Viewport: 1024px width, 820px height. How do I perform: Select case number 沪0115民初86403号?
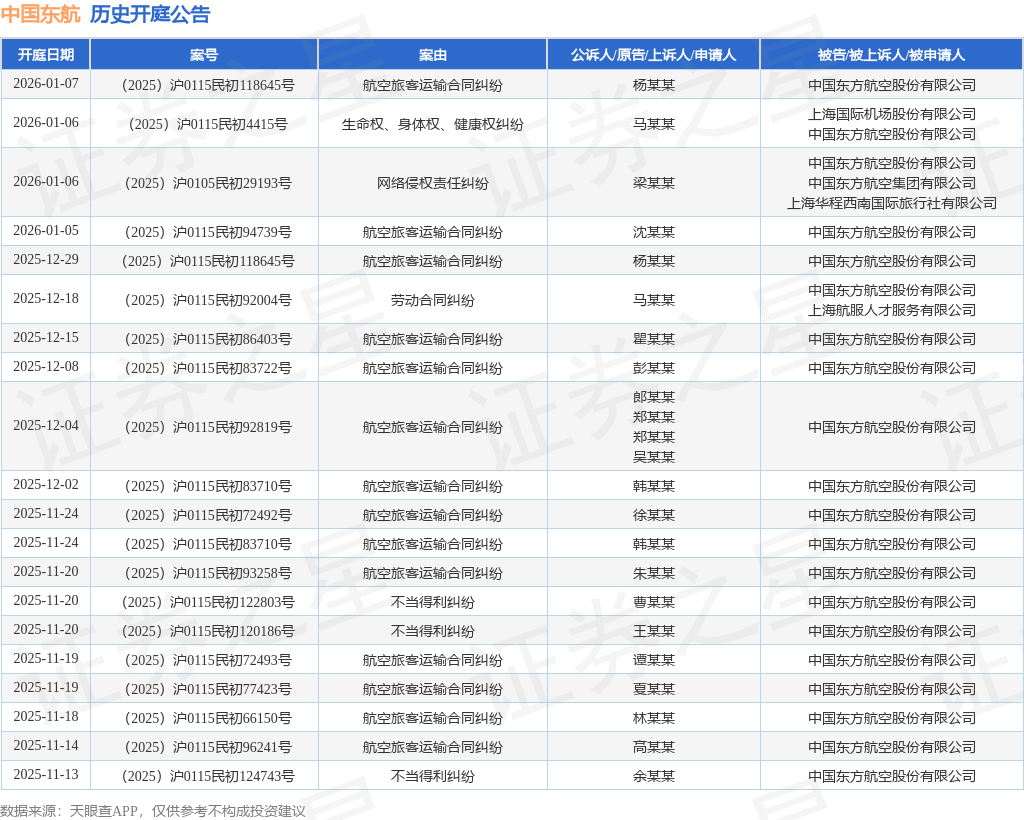208,339
